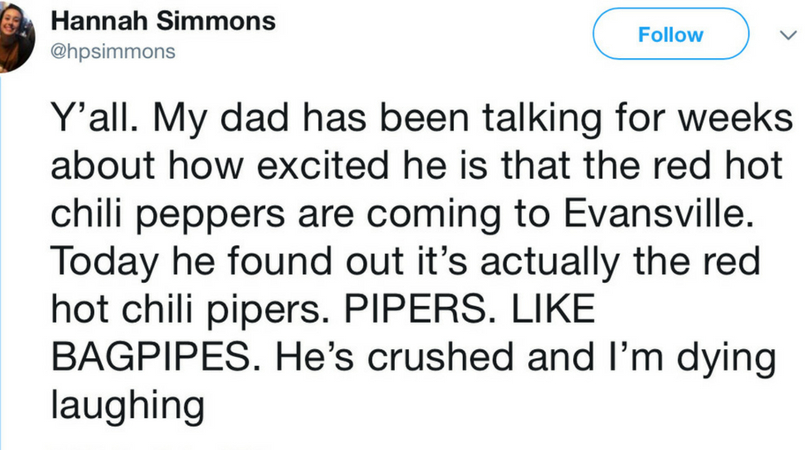Click the phrase "chili peppers"

click(x=168, y=215)
